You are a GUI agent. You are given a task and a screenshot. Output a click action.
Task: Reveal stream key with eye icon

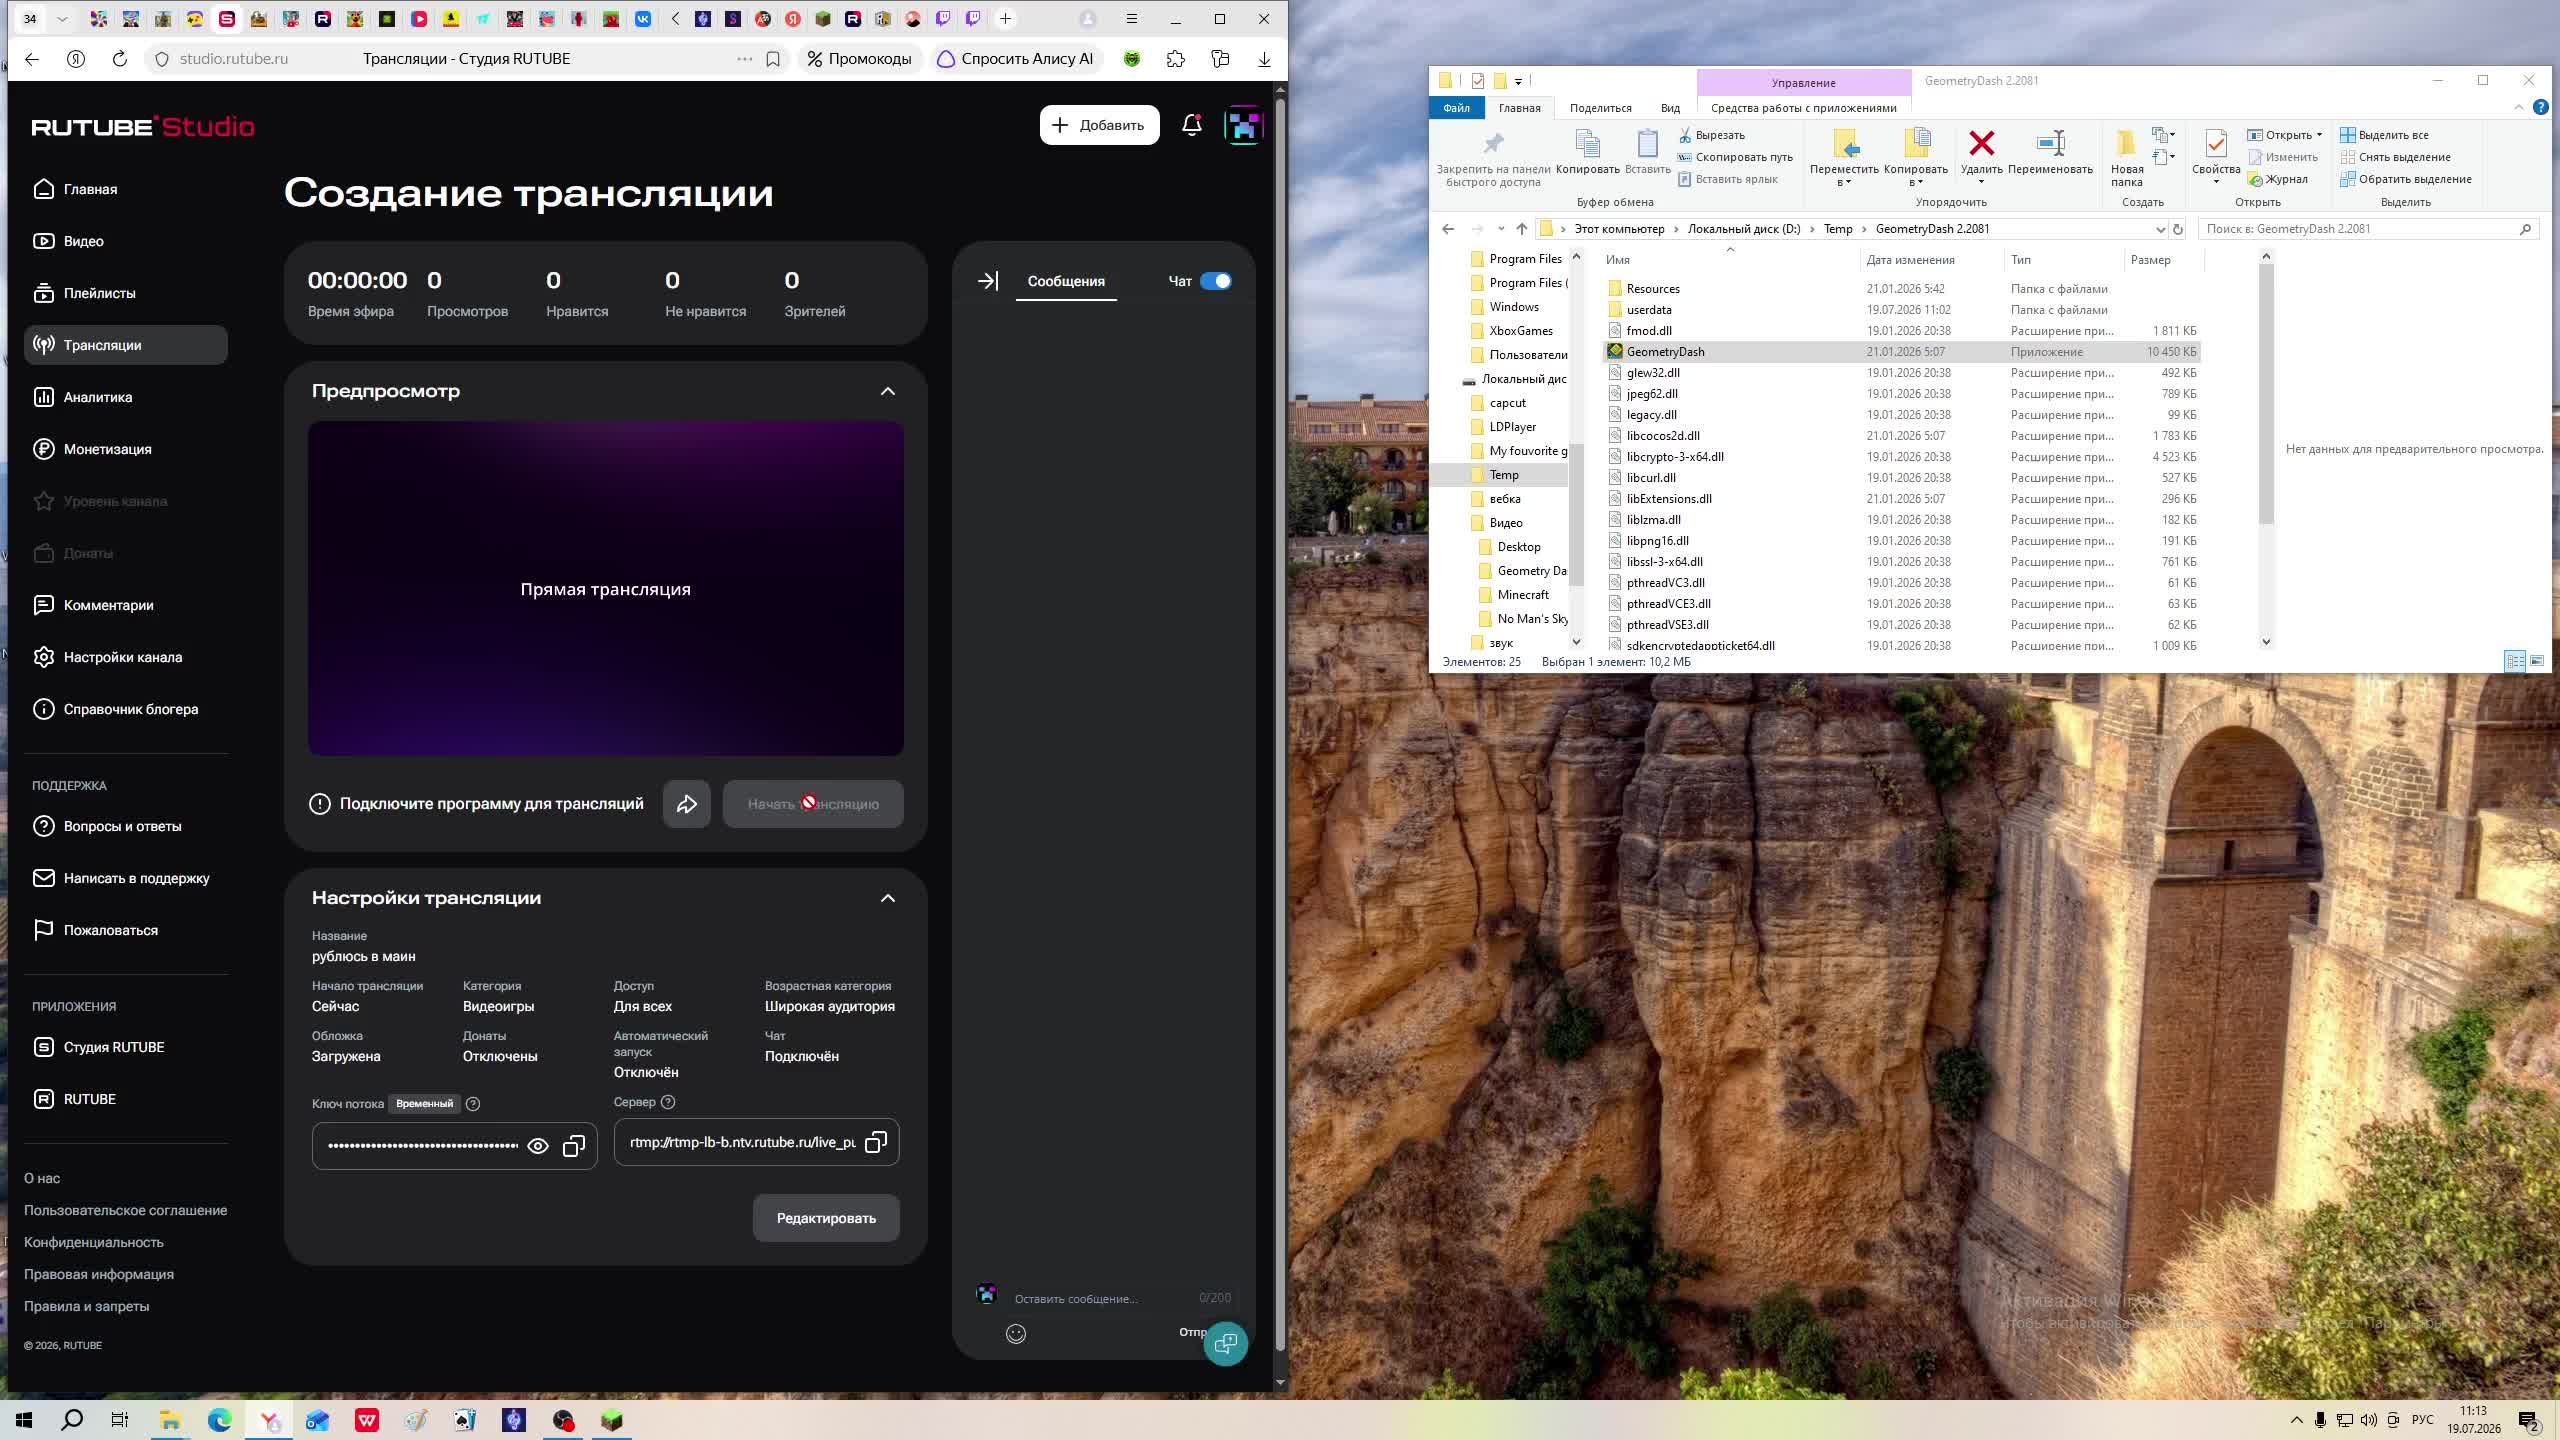(x=538, y=1146)
